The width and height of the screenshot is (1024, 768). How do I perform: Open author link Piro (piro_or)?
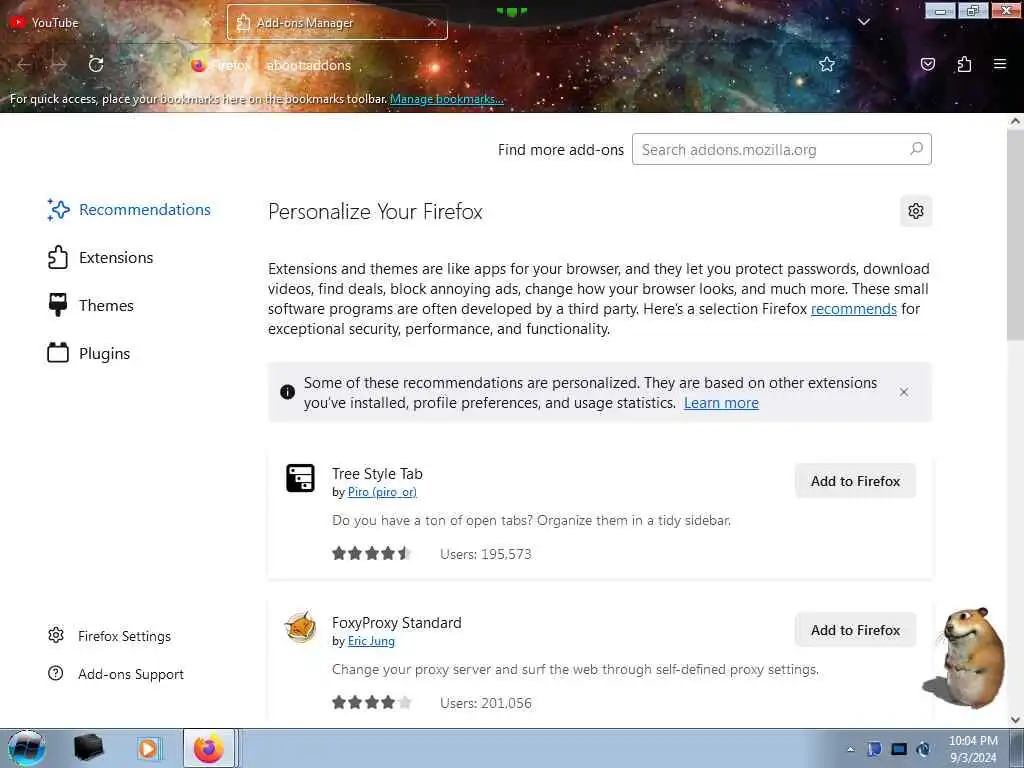(x=382, y=492)
